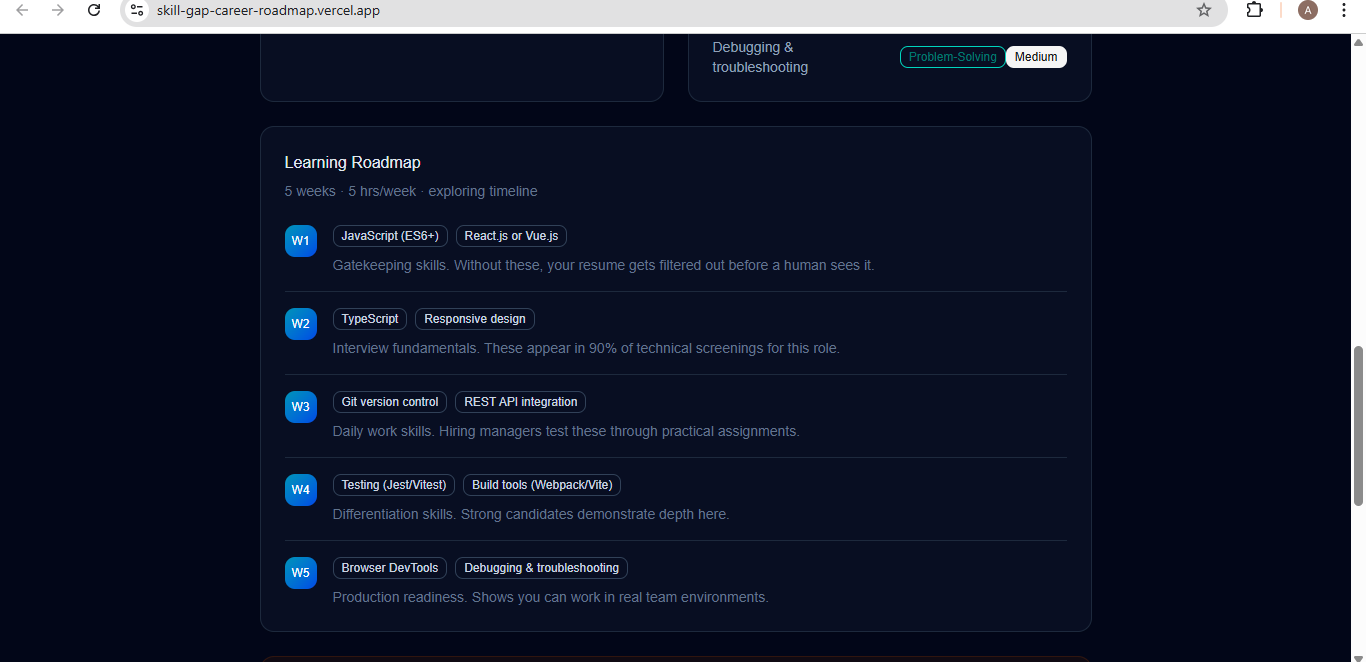Click the Git version control chip
The image size is (1366, 662).
[x=390, y=402]
